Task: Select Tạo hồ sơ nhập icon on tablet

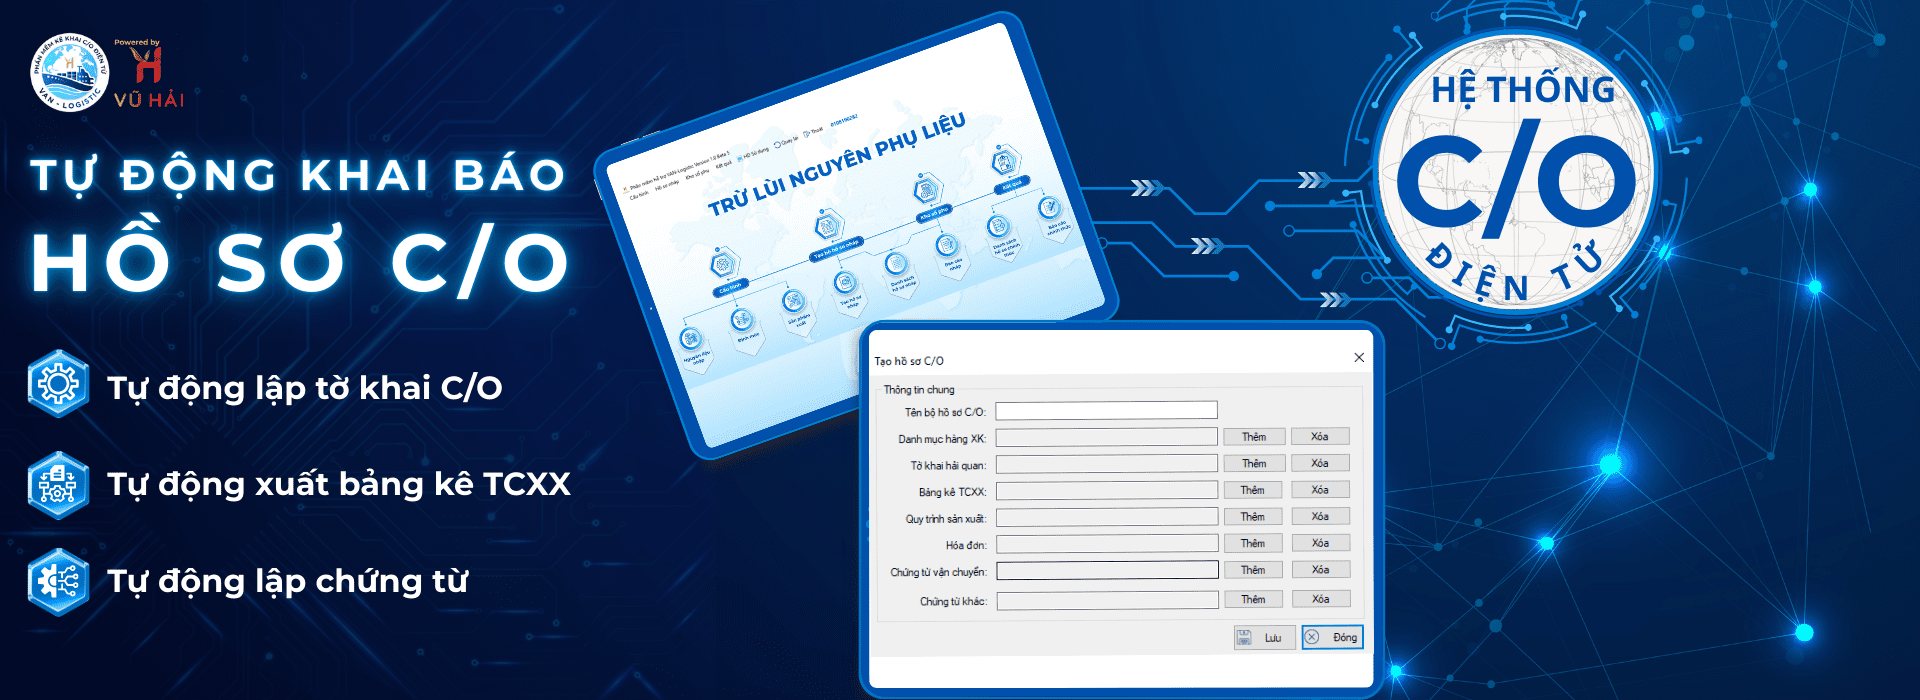Action: (x=845, y=282)
